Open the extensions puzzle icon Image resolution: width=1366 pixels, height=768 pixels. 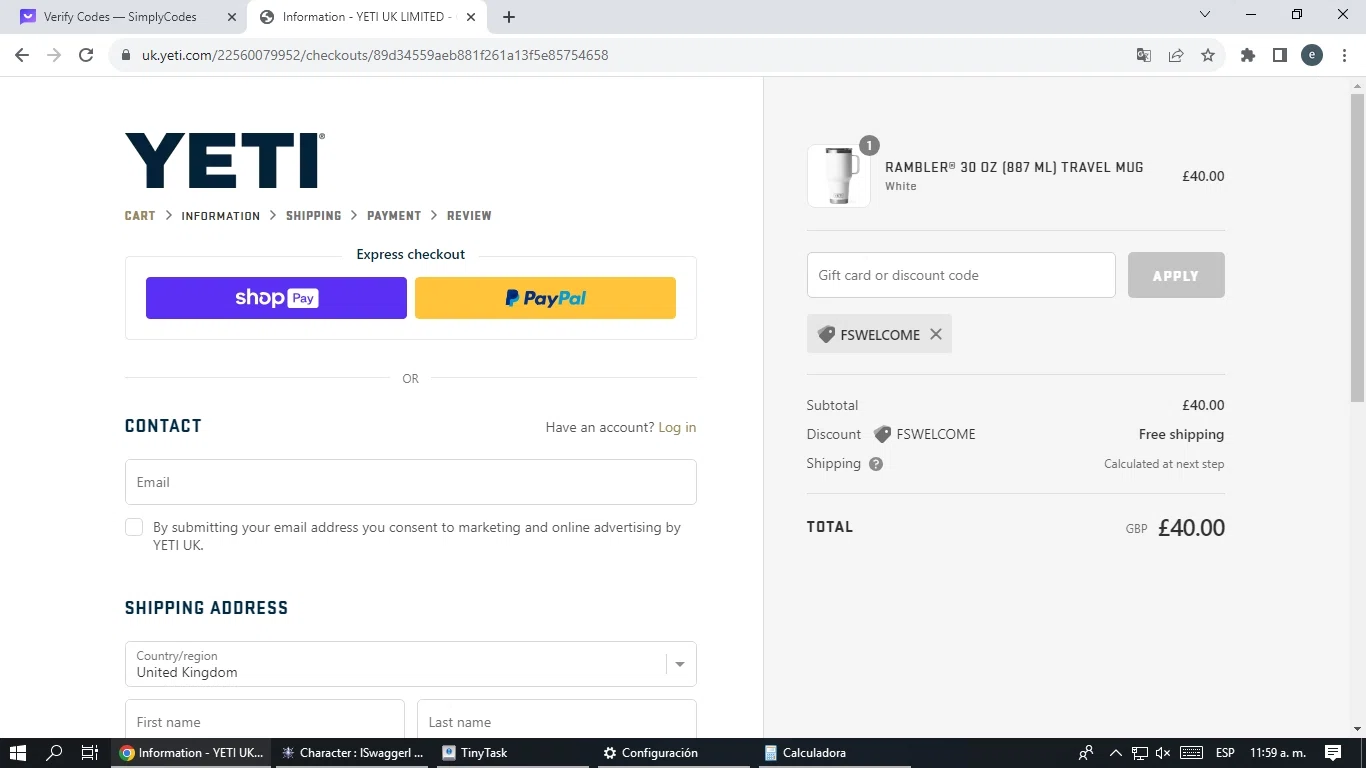1248,55
